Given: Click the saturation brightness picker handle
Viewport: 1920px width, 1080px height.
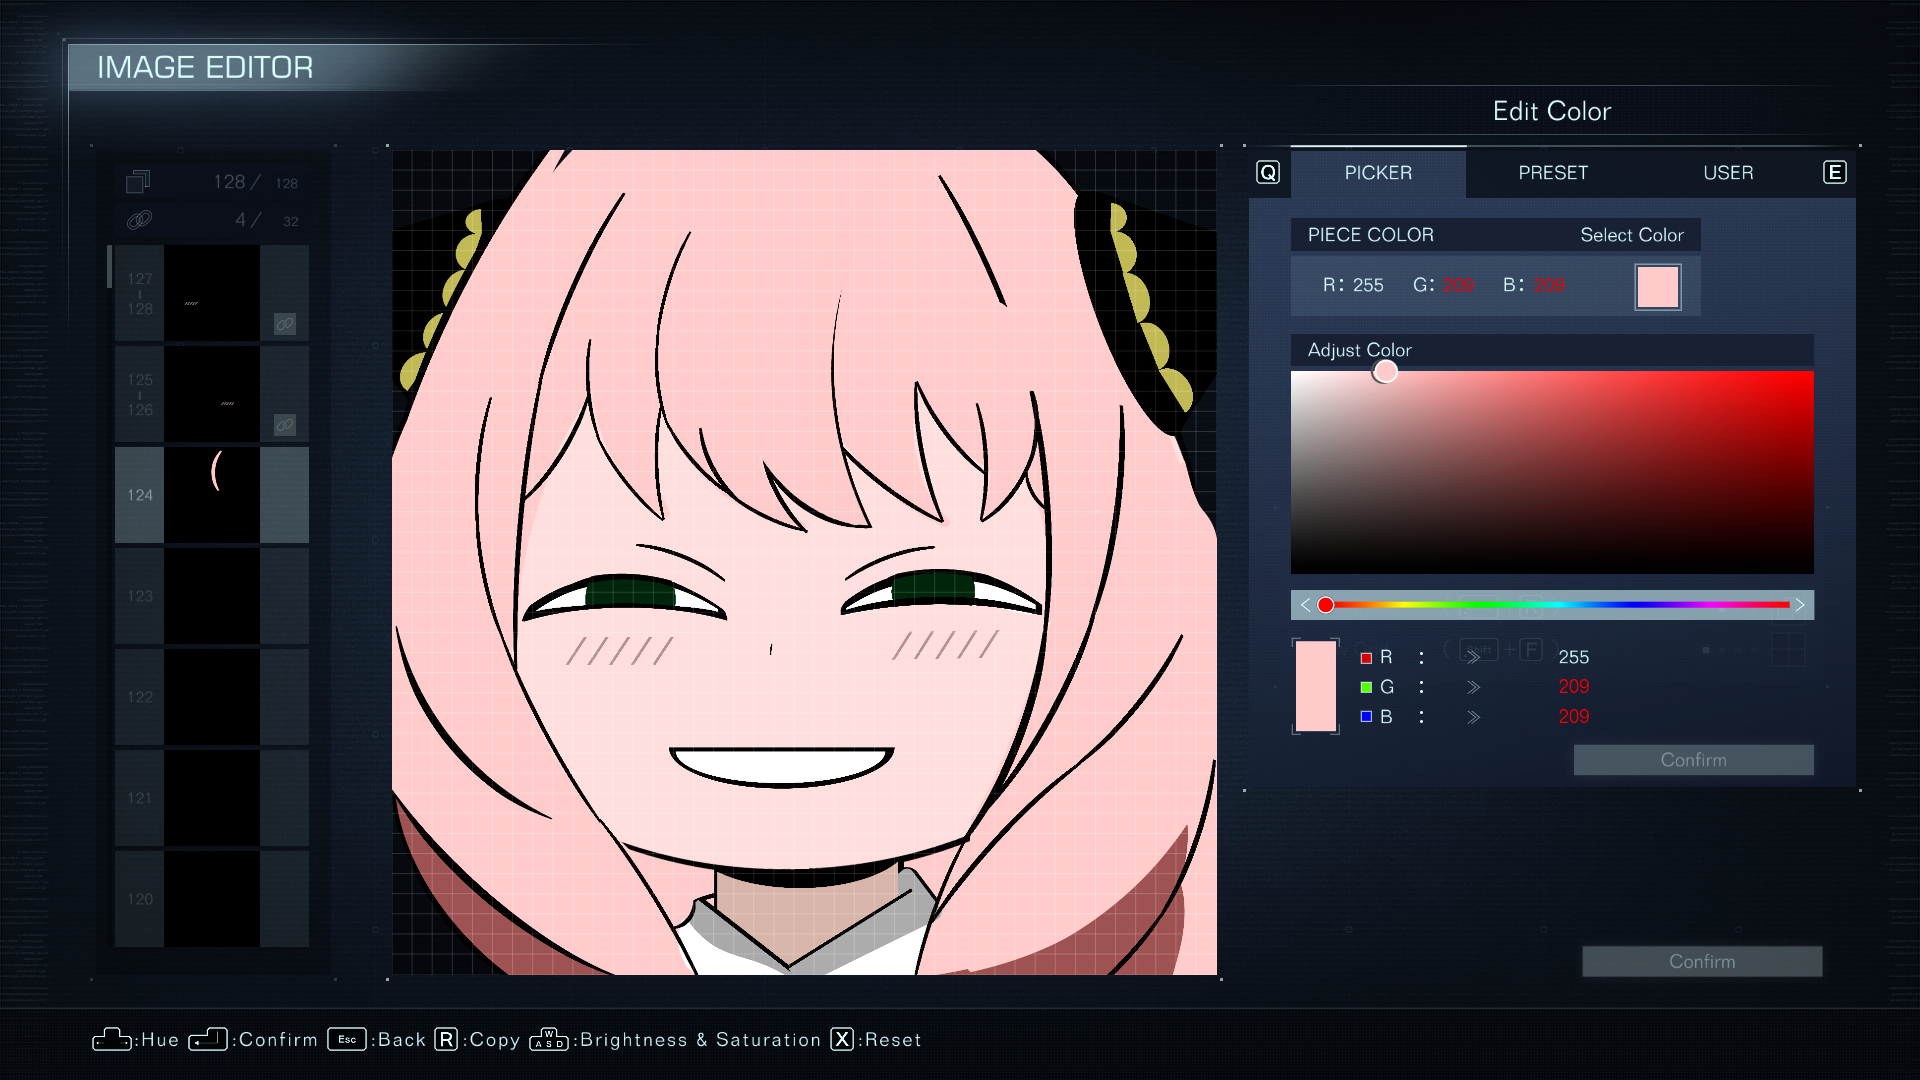Looking at the screenshot, I should [1385, 372].
